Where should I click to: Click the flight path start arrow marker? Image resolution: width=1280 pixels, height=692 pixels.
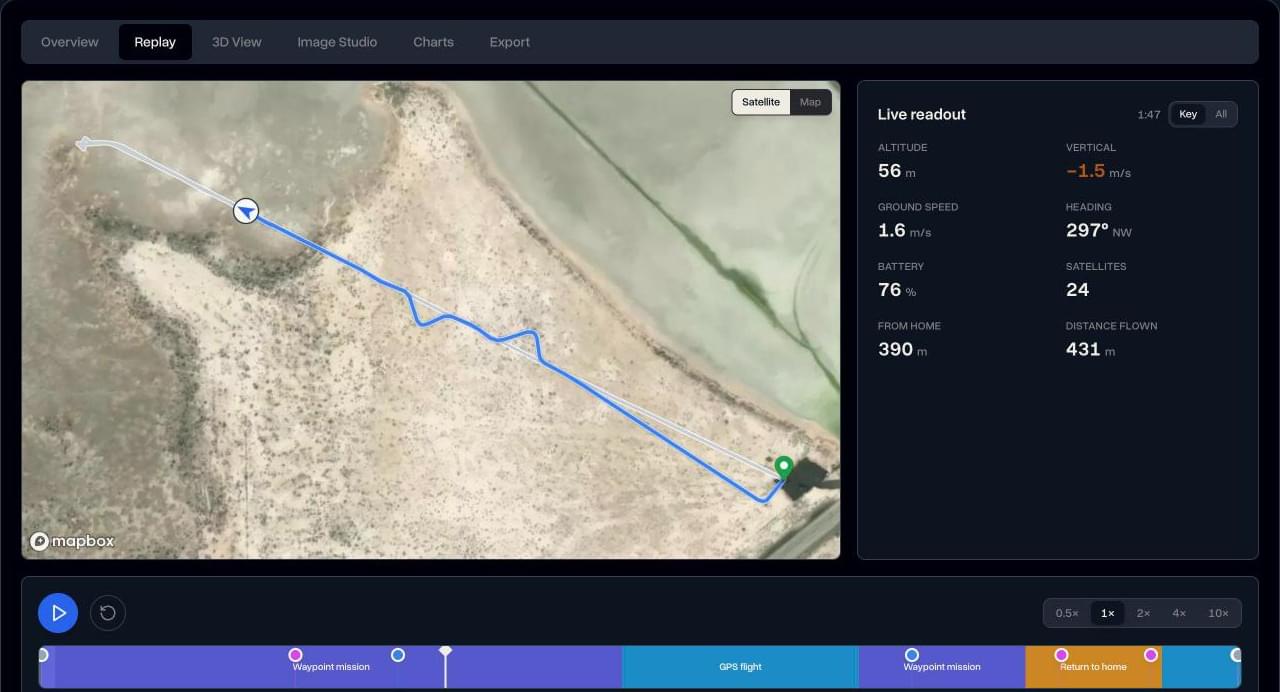tap(82, 144)
